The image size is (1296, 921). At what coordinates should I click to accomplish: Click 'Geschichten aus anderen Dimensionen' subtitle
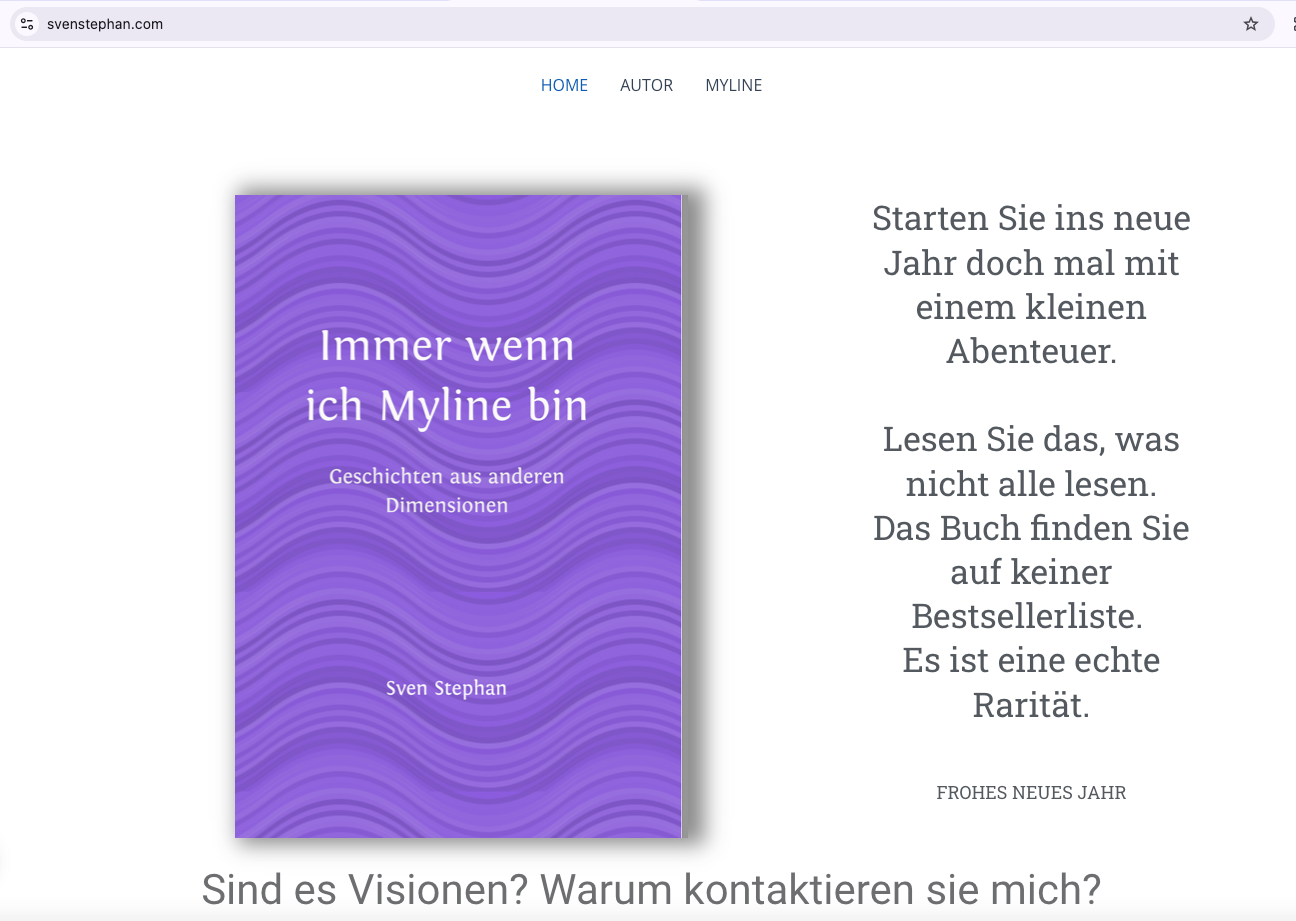pyautogui.click(x=447, y=491)
